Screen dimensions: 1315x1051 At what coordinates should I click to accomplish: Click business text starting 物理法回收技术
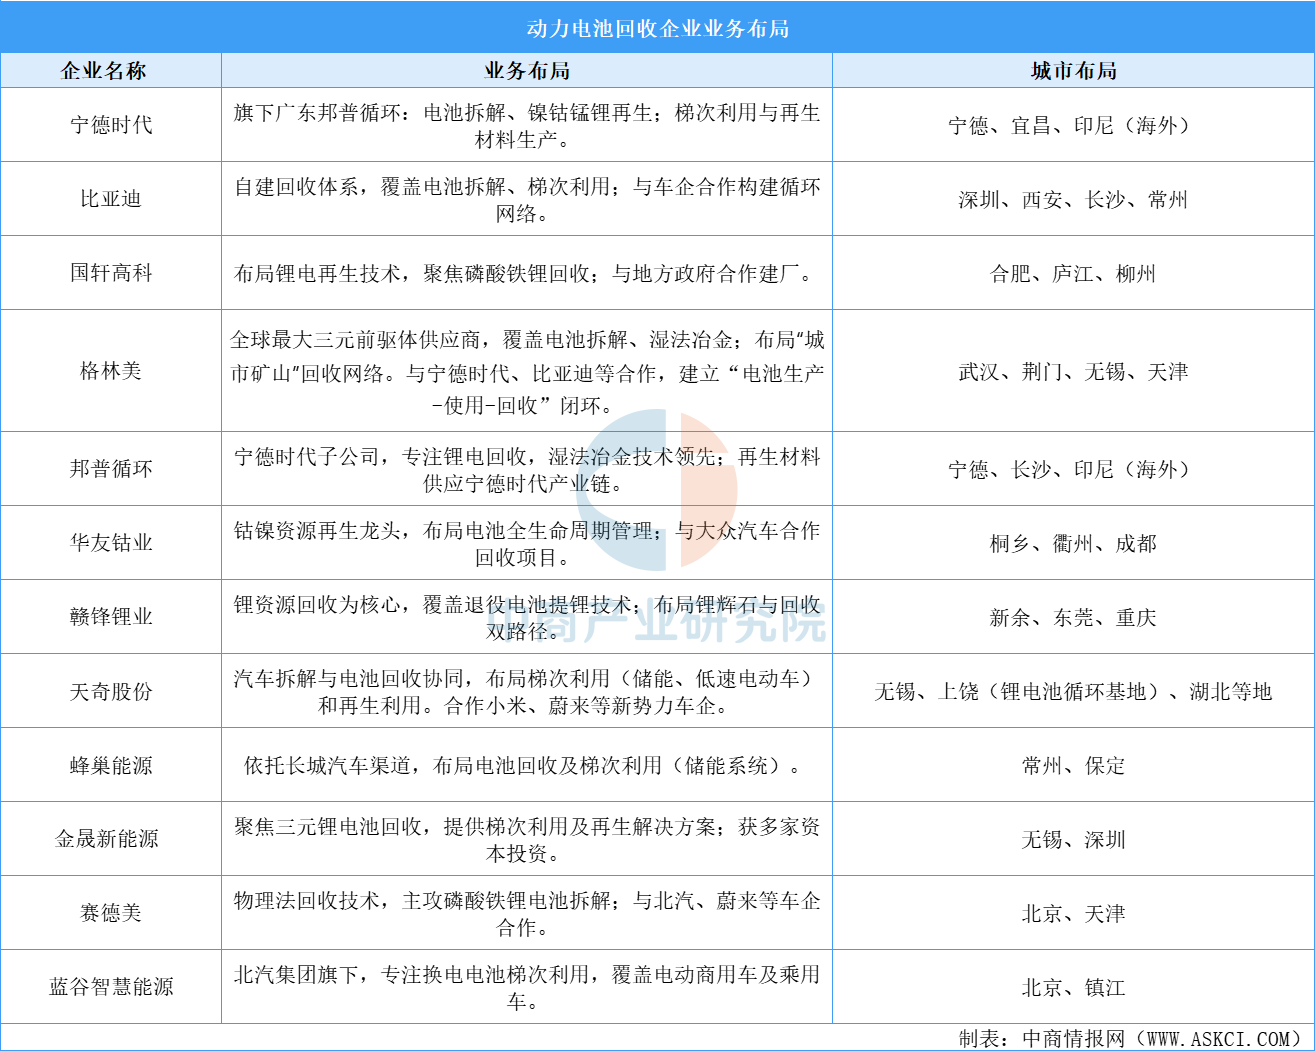(x=527, y=913)
